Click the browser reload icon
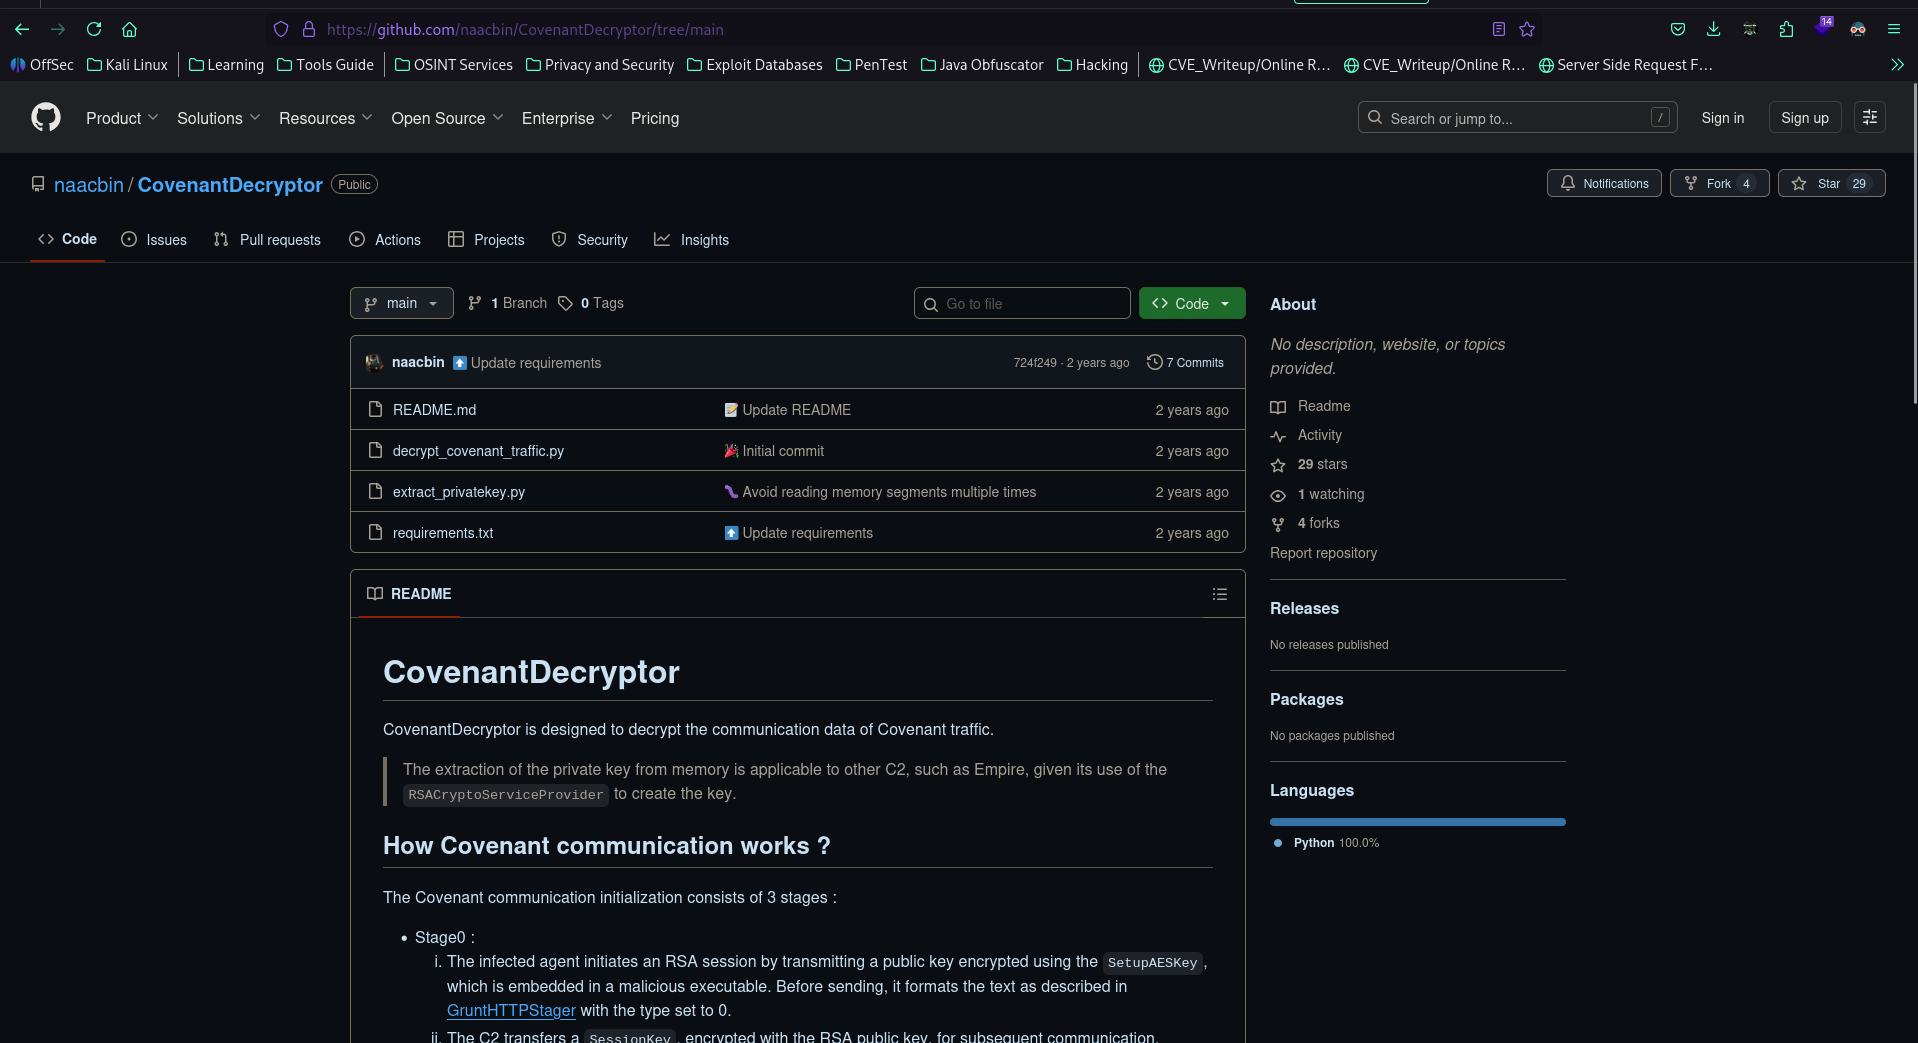Viewport: 1918px width, 1043px height. [94, 29]
